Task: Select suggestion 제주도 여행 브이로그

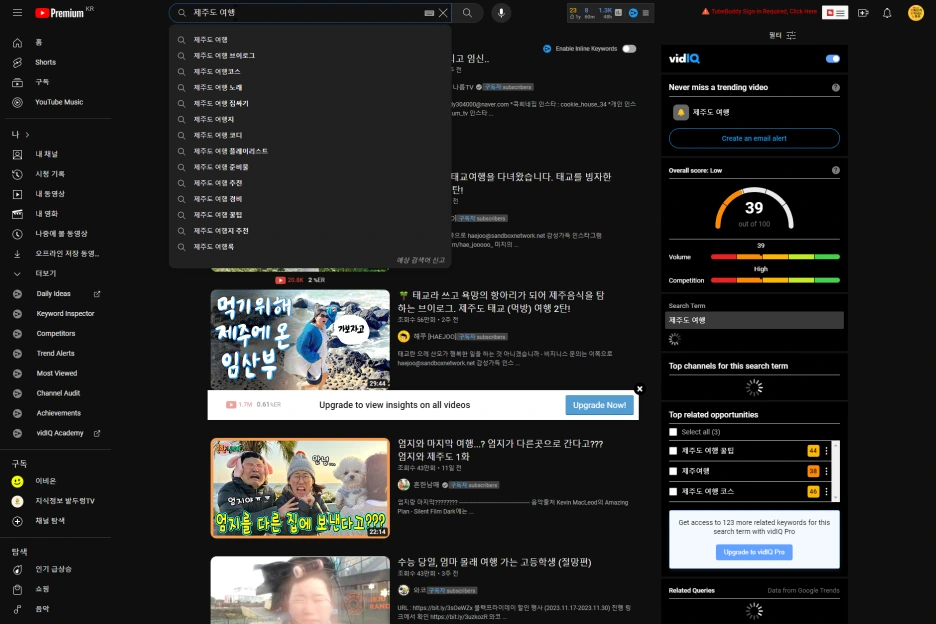Action: point(310,56)
